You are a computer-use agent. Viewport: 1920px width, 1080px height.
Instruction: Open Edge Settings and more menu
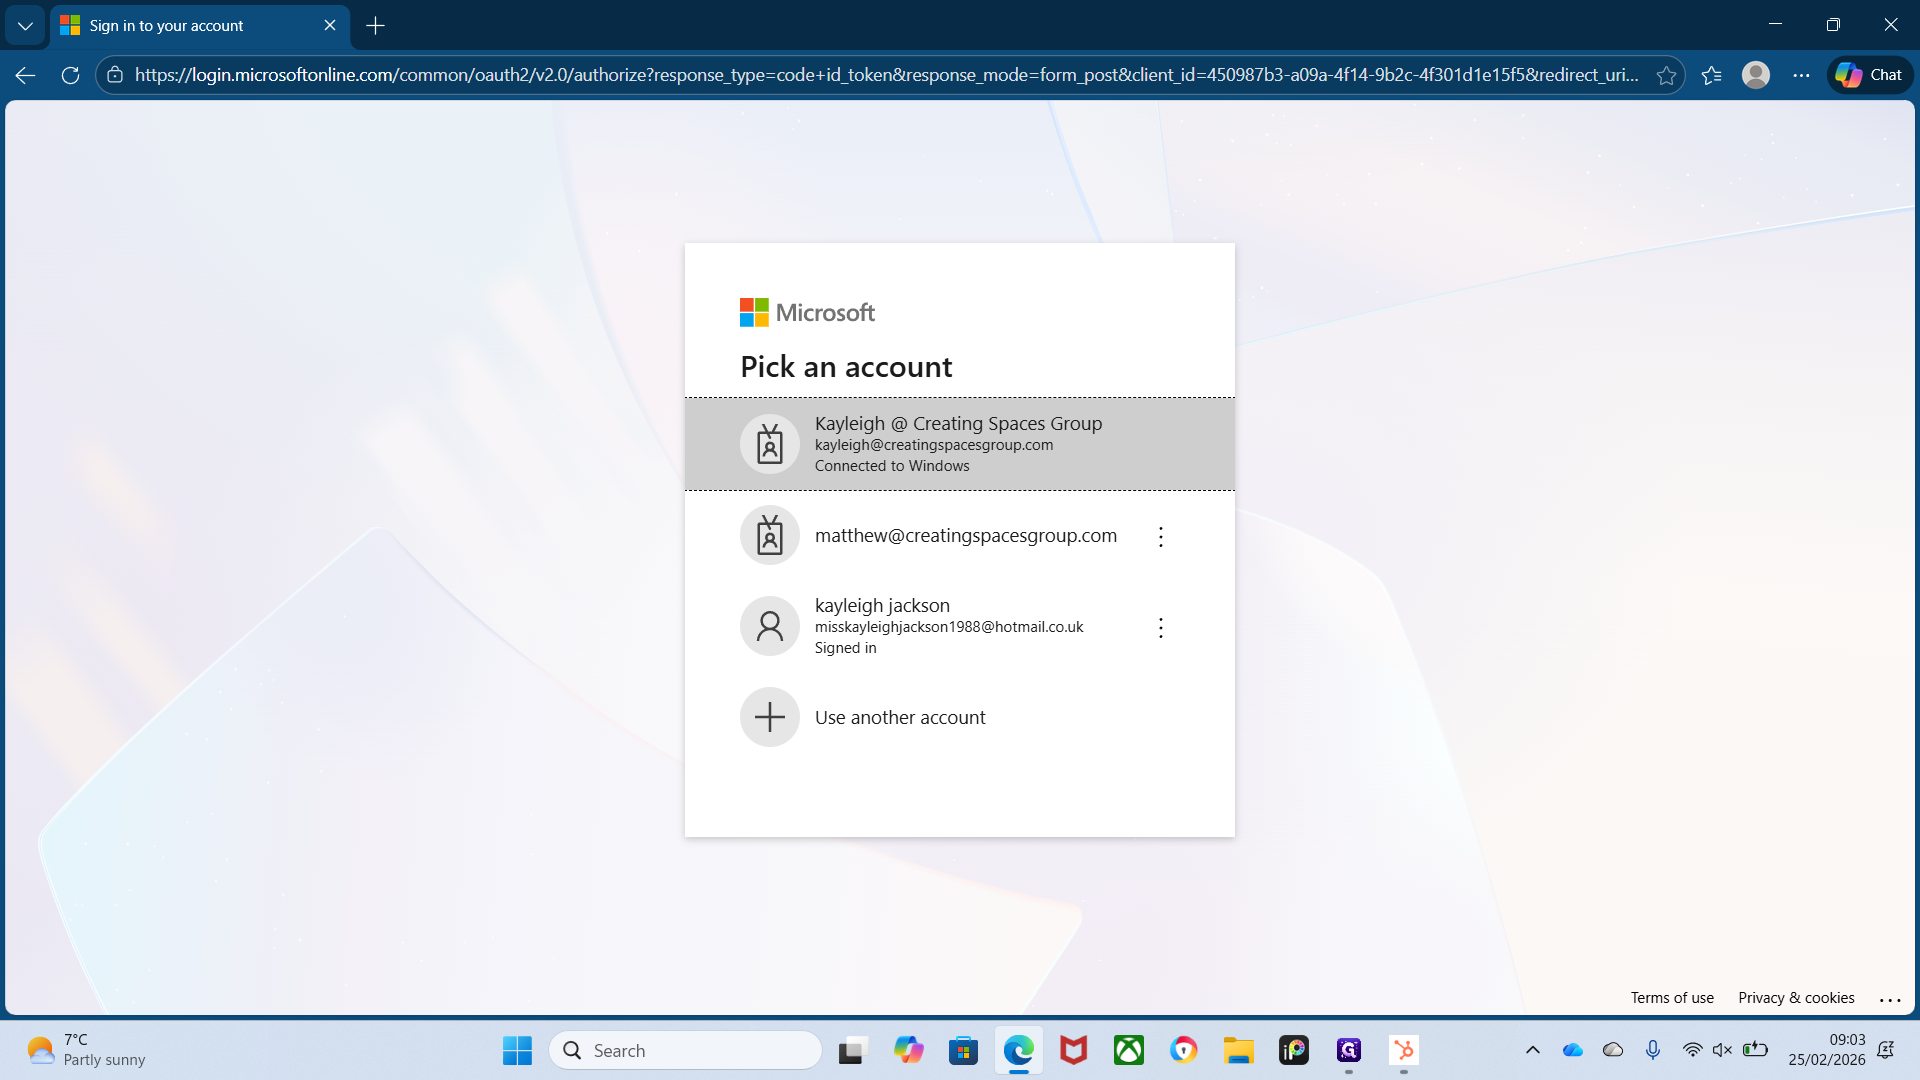[1801, 75]
